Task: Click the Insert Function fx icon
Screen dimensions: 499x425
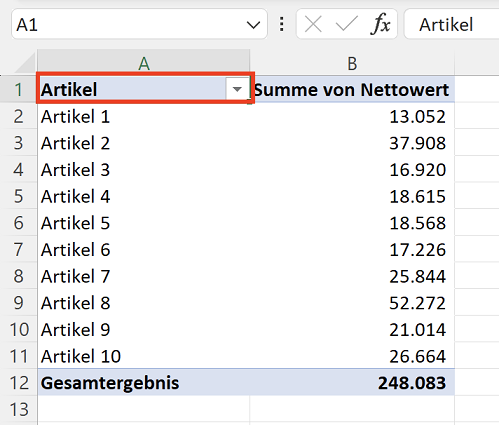Action: click(x=380, y=24)
